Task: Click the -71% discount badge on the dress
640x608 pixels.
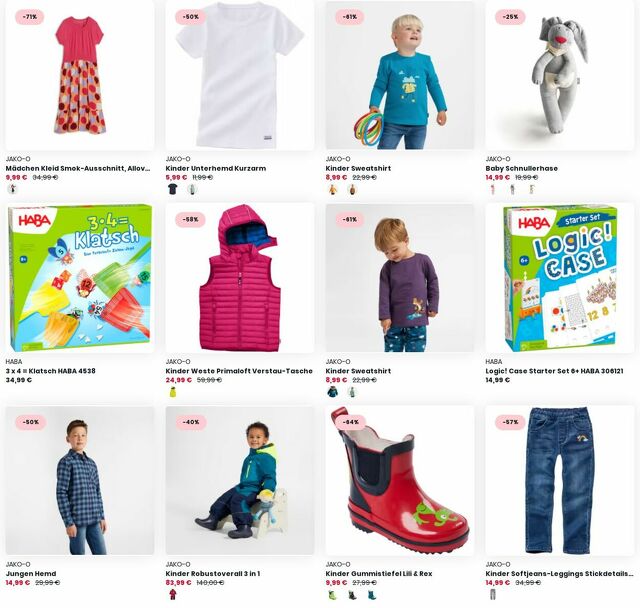Action: [x=30, y=17]
